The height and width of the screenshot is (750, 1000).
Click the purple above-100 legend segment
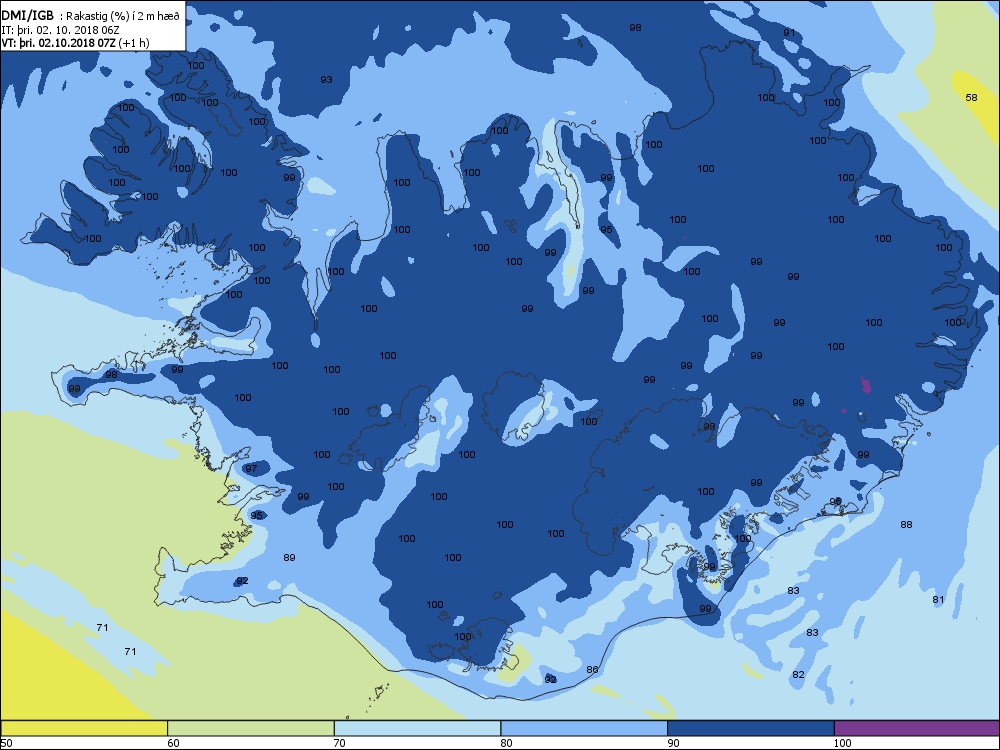coord(916,728)
